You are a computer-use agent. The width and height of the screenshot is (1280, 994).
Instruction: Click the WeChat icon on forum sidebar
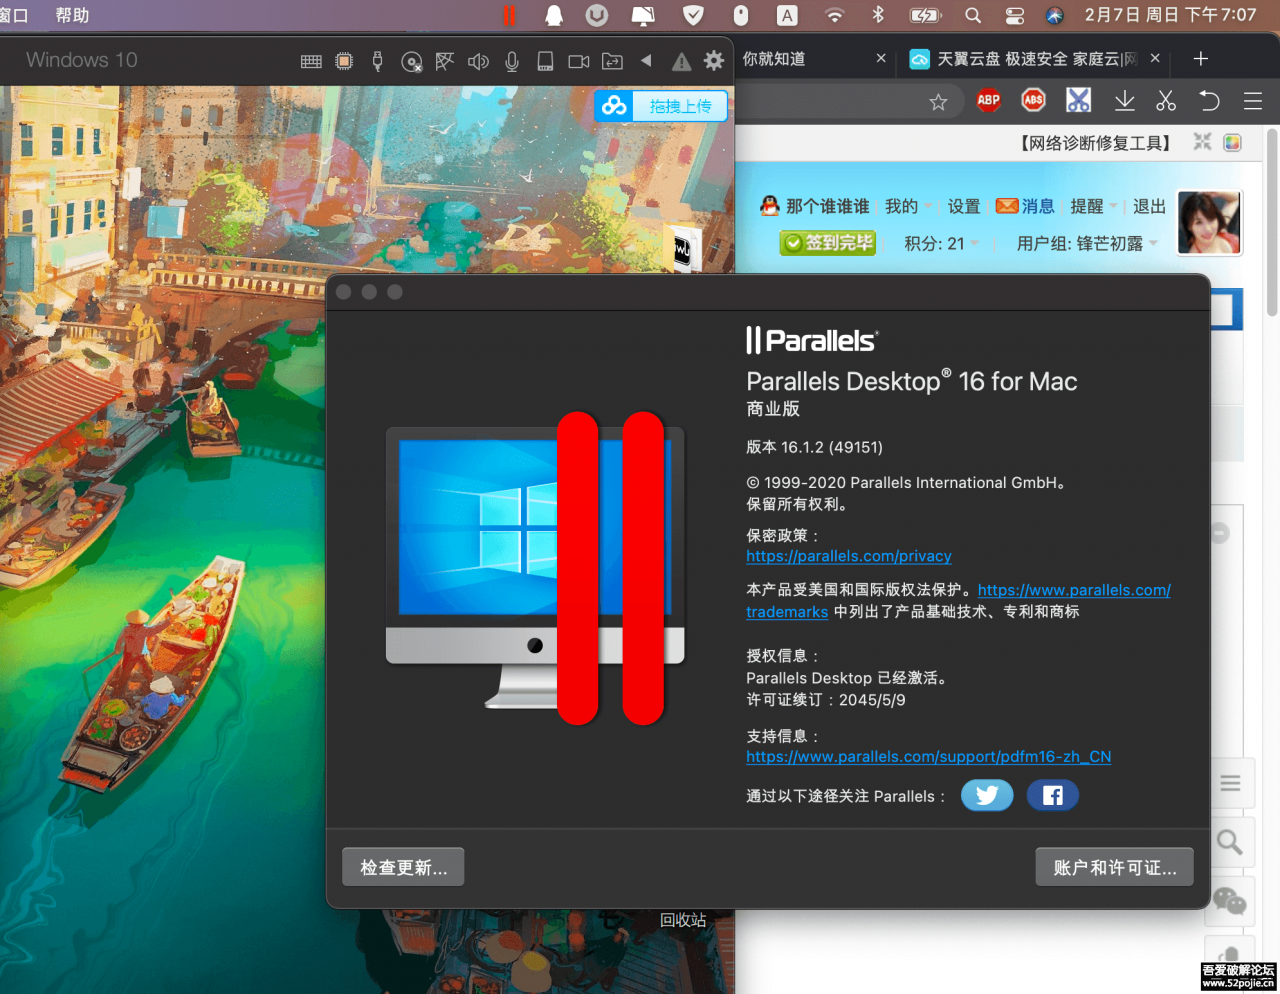tap(1230, 901)
